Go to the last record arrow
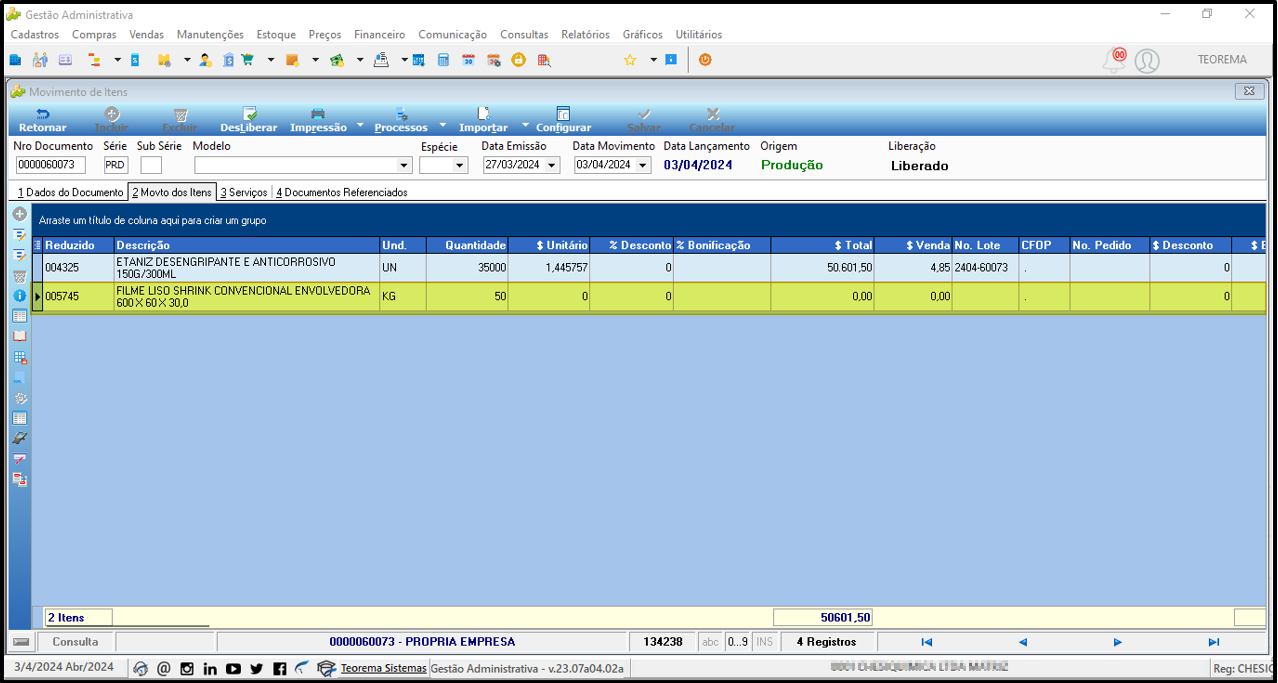Viewport: 1278px width, 683px height. [x=1213, y=642]
